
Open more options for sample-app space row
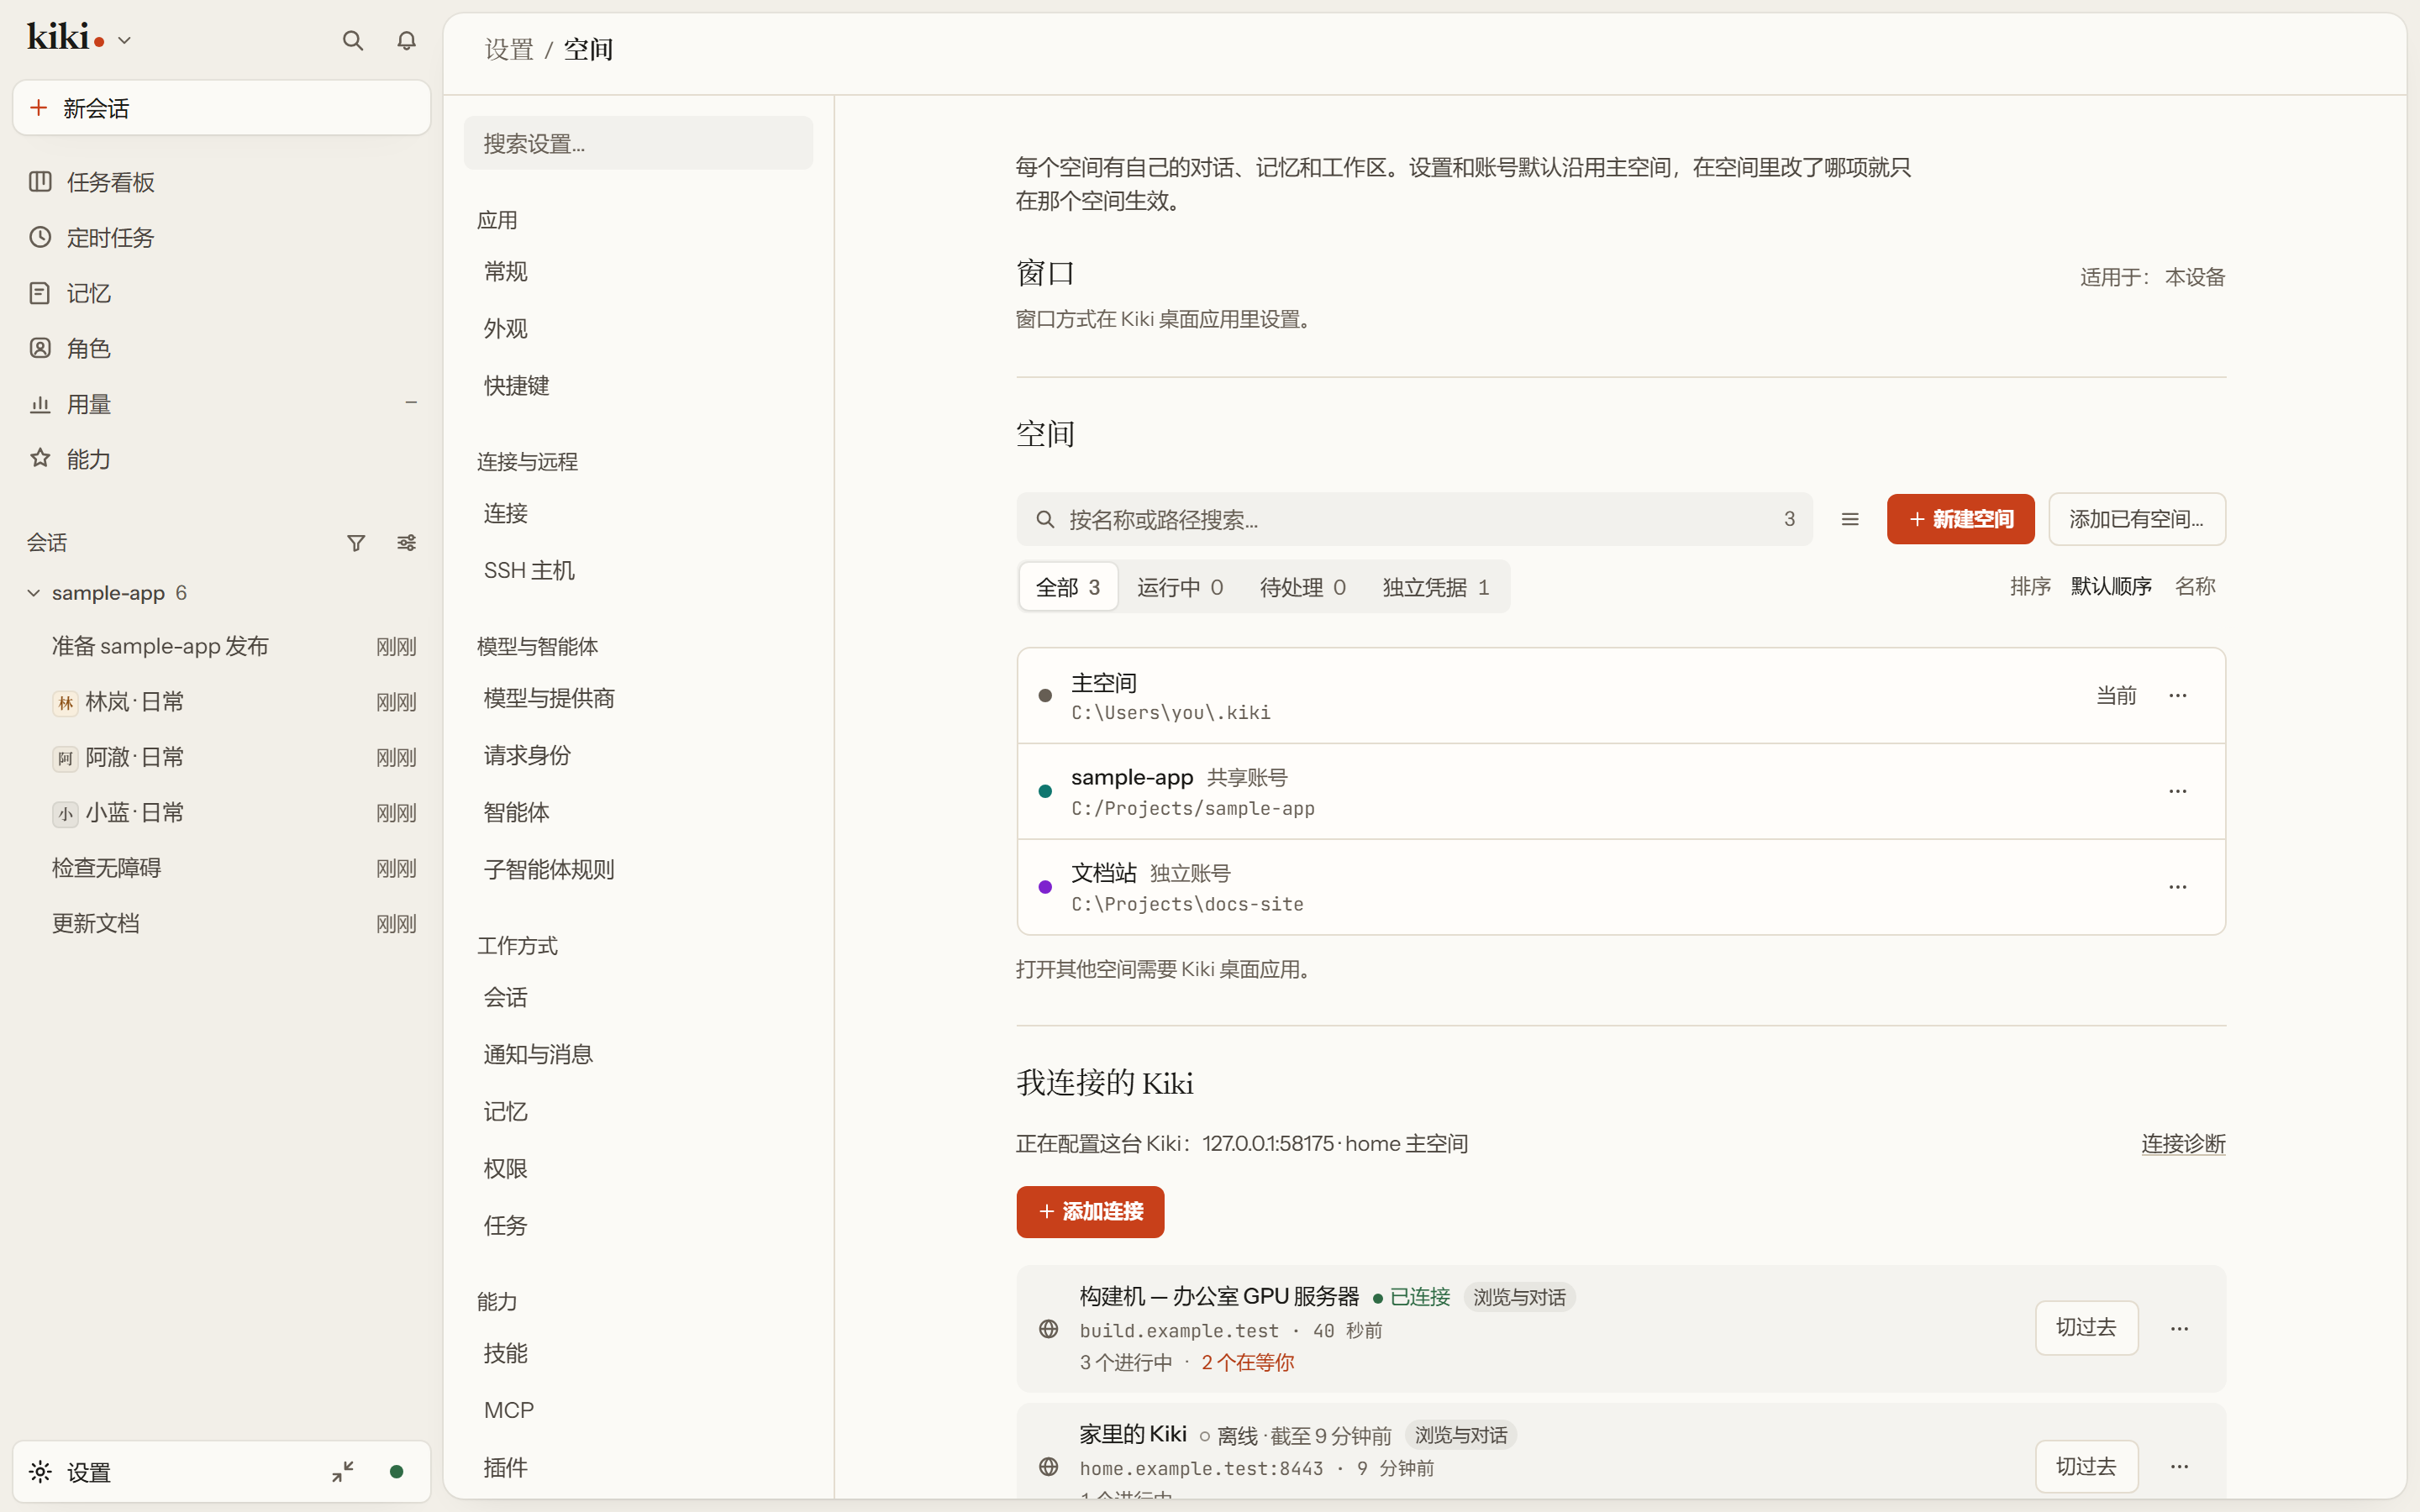click(2178, 791)
